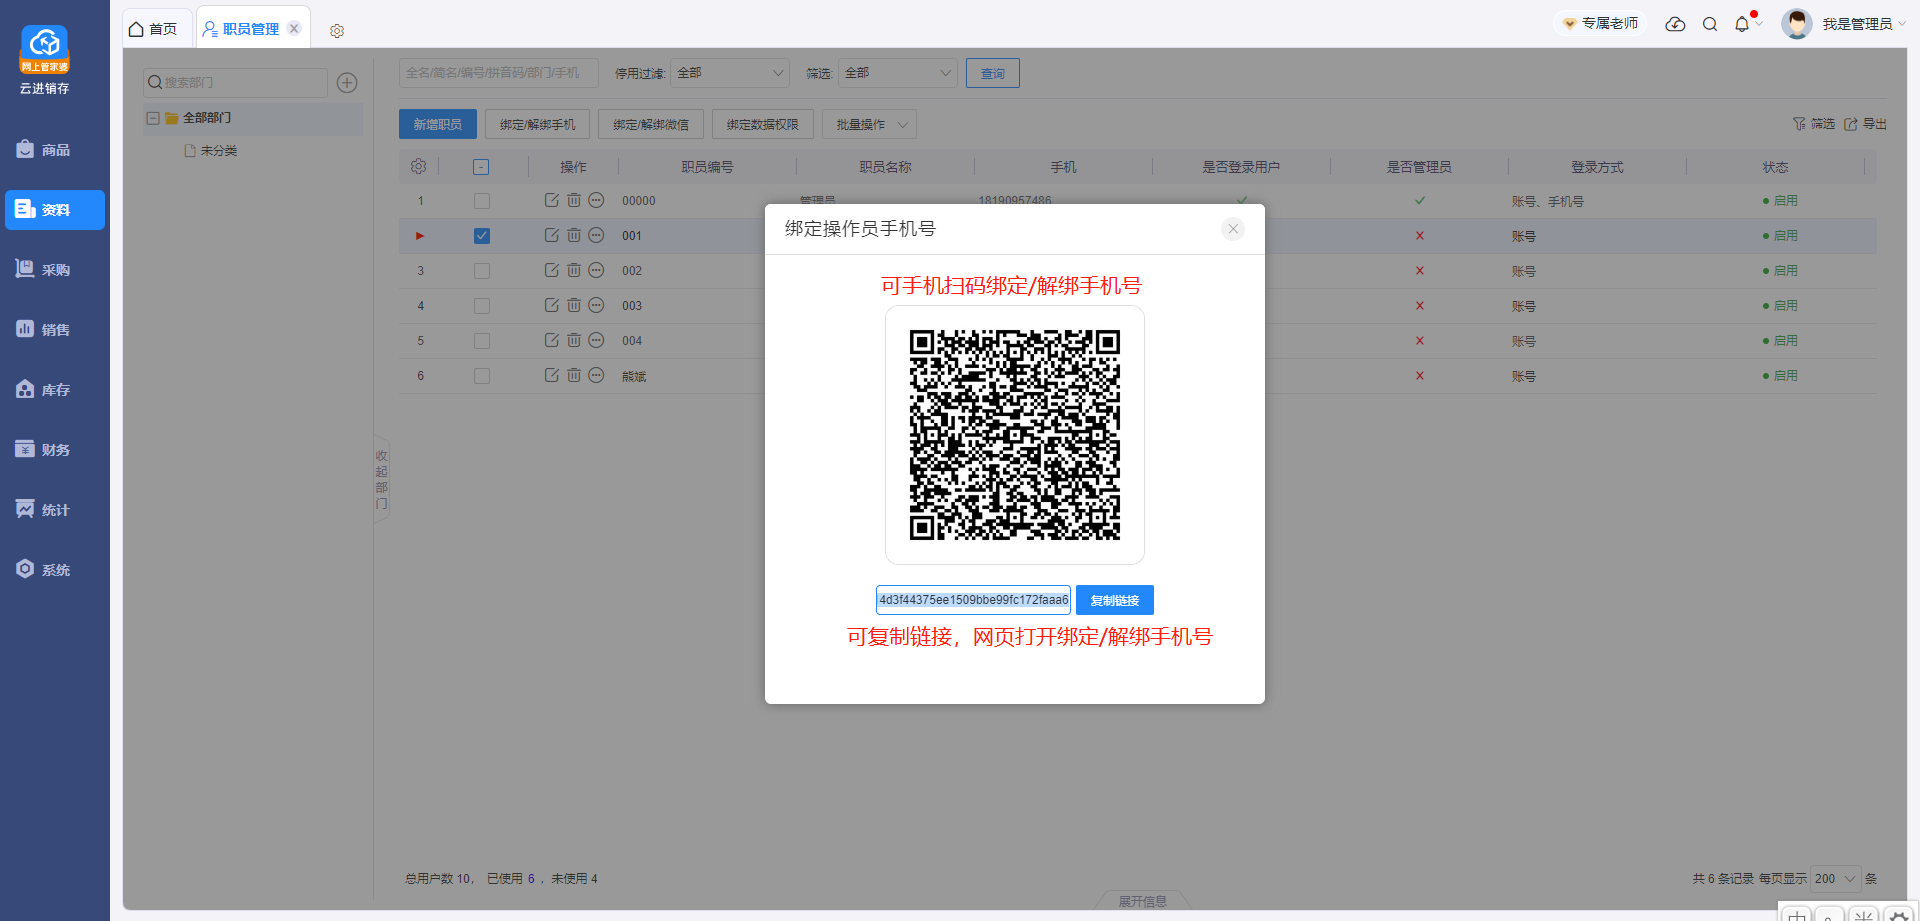
Task: Open the 商品 sidebar module
Action: [55, 150]
